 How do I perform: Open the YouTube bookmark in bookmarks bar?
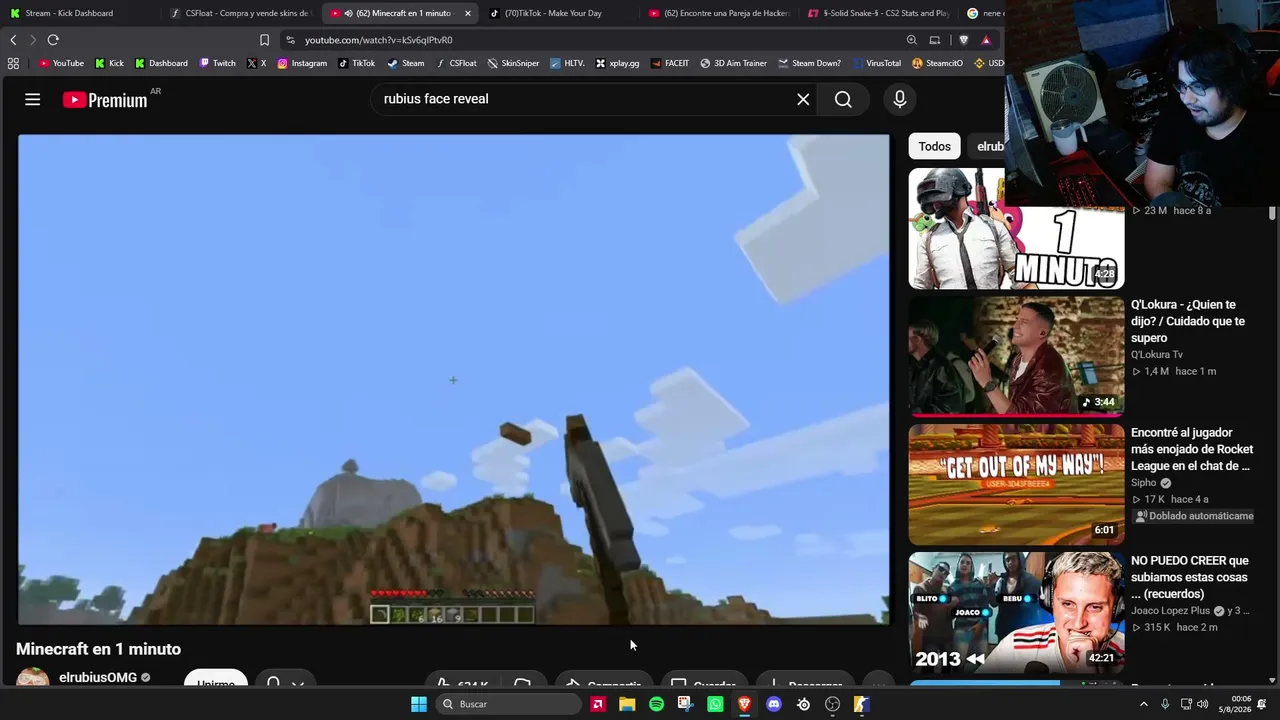[x=61, y=63]
